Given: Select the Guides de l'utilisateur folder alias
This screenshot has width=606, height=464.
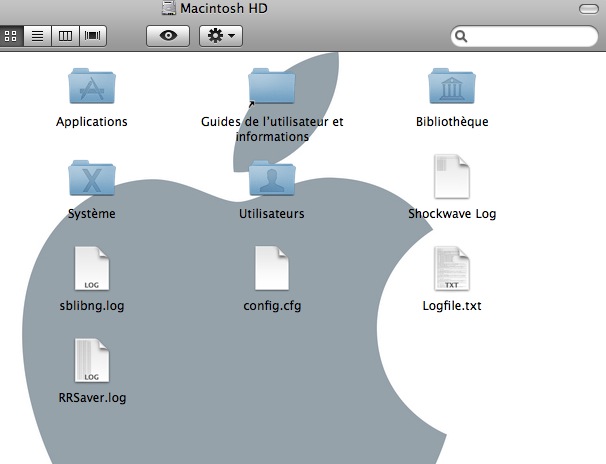Looking at the screenshot, I should 272,87.
